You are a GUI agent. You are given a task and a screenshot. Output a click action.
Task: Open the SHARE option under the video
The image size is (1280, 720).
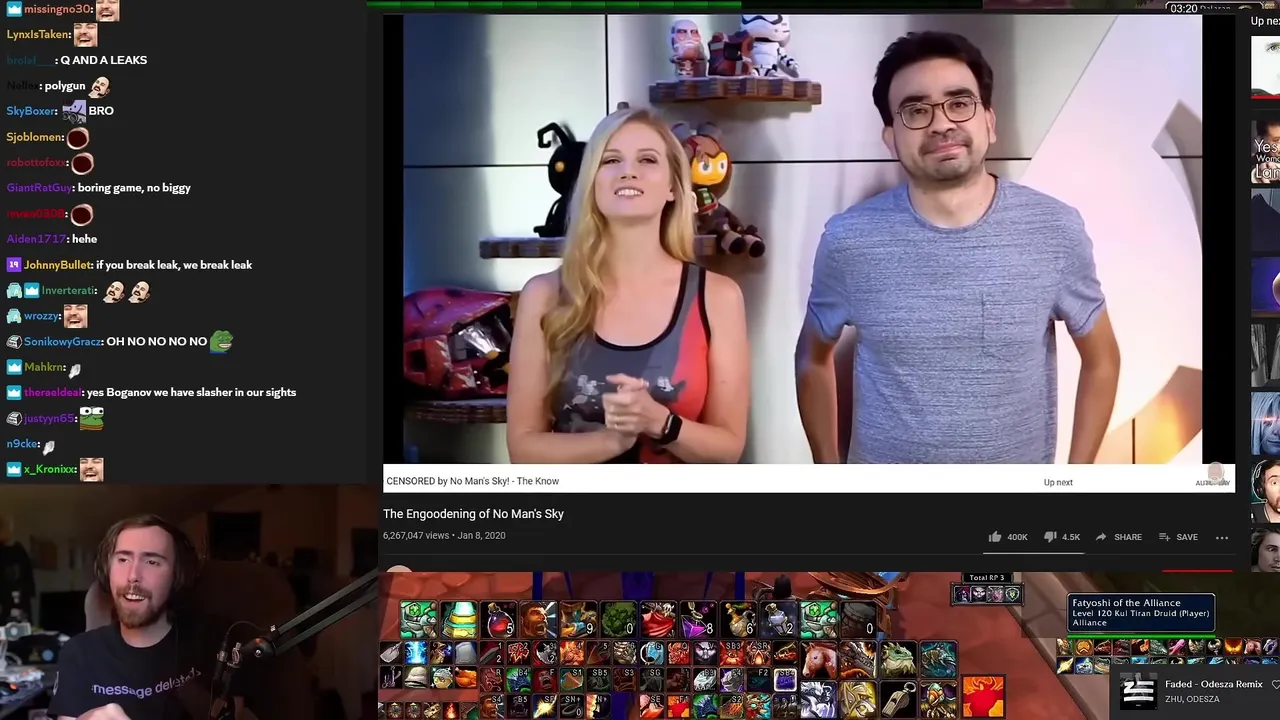(1118, 537)
